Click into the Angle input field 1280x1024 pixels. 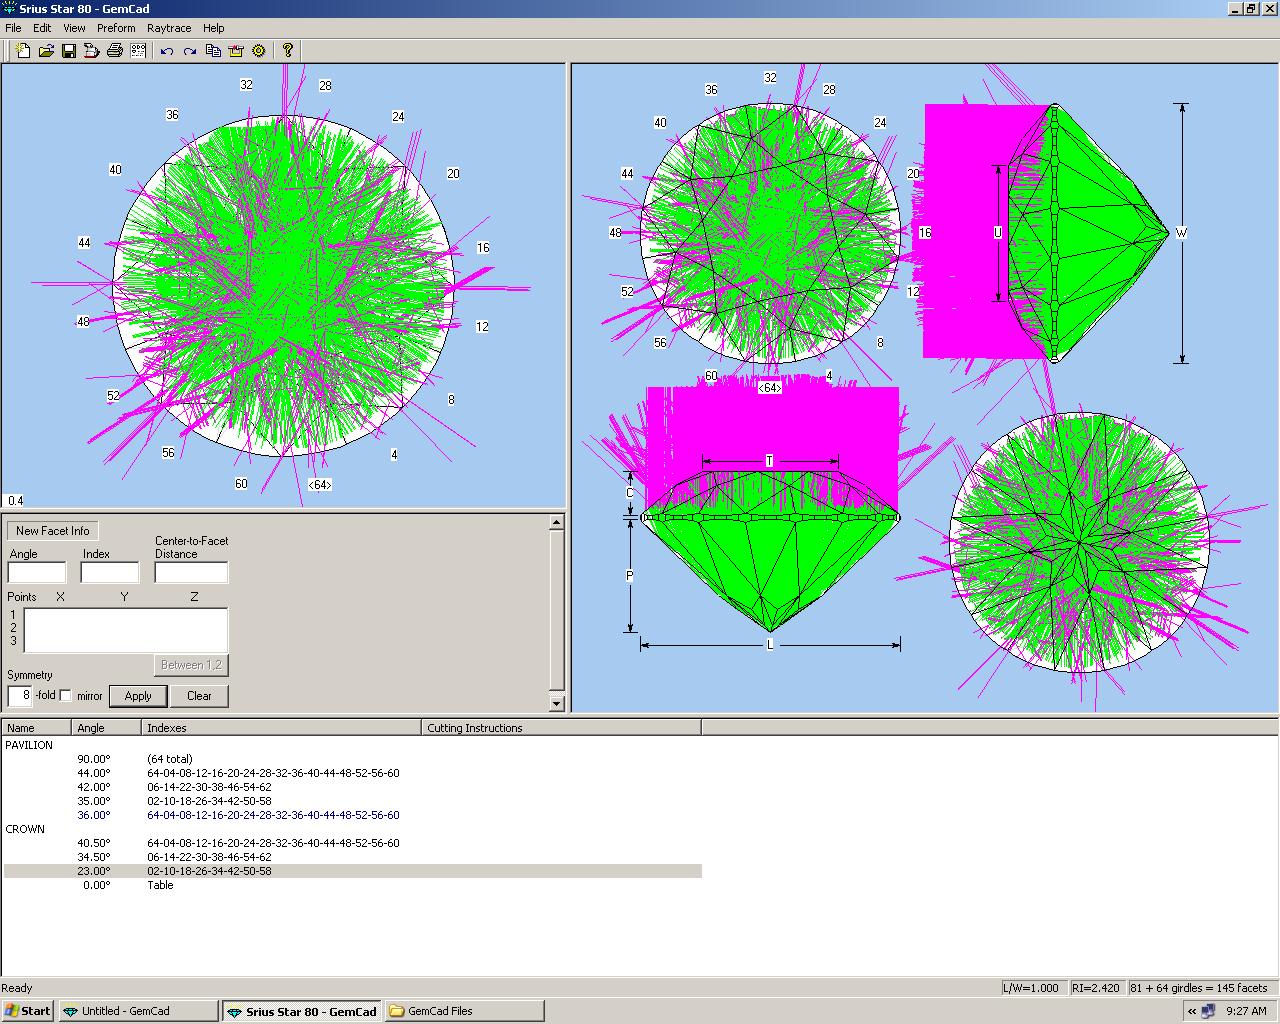[x=37, y=573]
